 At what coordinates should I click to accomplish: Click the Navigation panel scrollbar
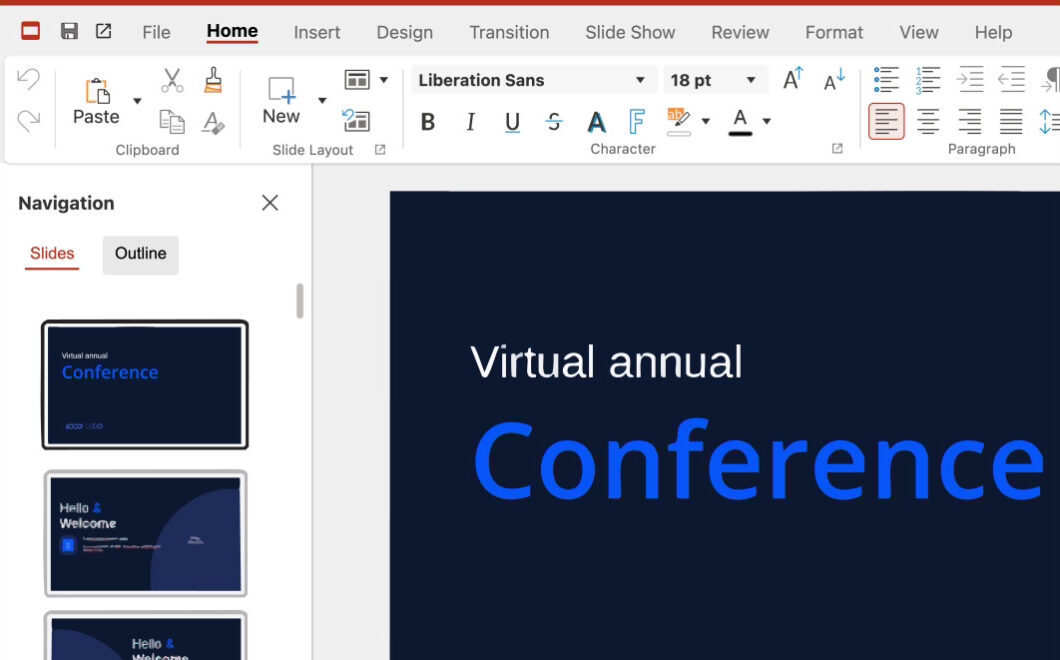pos(299,301)
